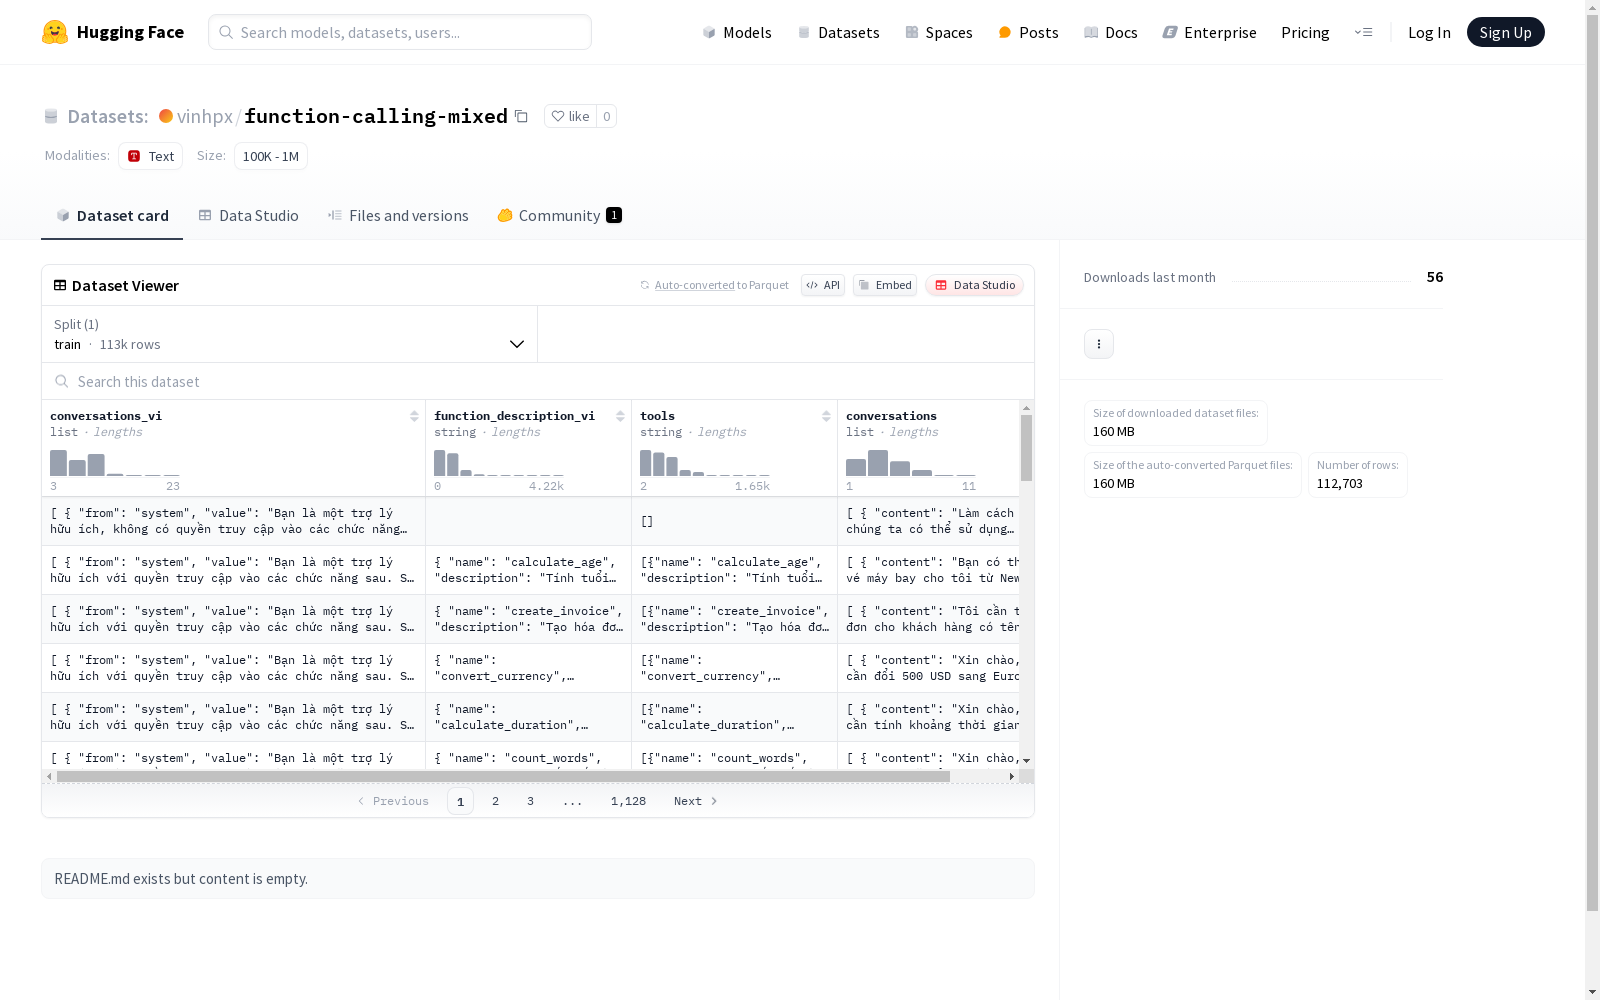Sort the function_description_vi column
The height and width of the screenshot is (1000, 1600).
tap(620, 416)
